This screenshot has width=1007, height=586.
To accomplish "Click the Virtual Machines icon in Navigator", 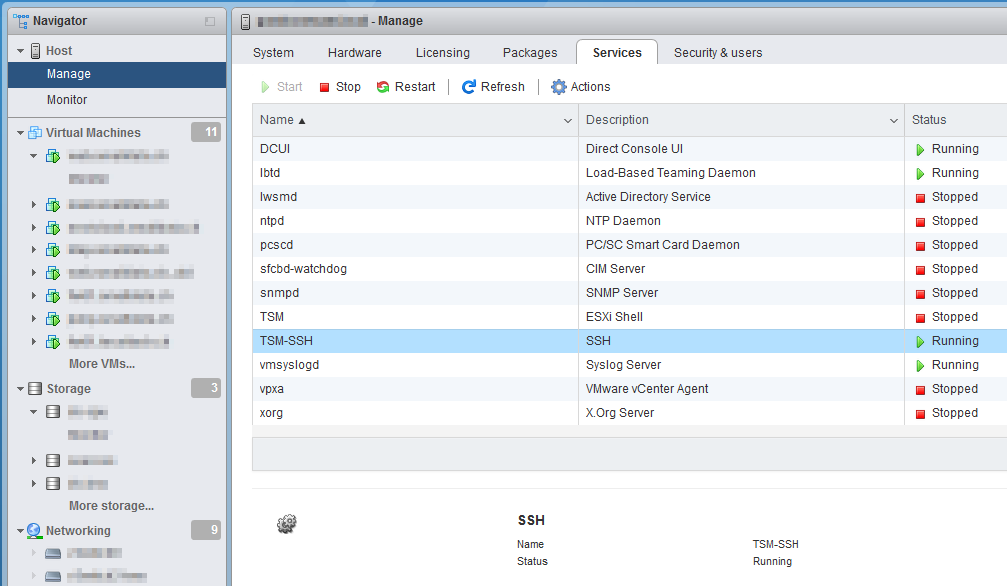I will [x=35, y=133].
